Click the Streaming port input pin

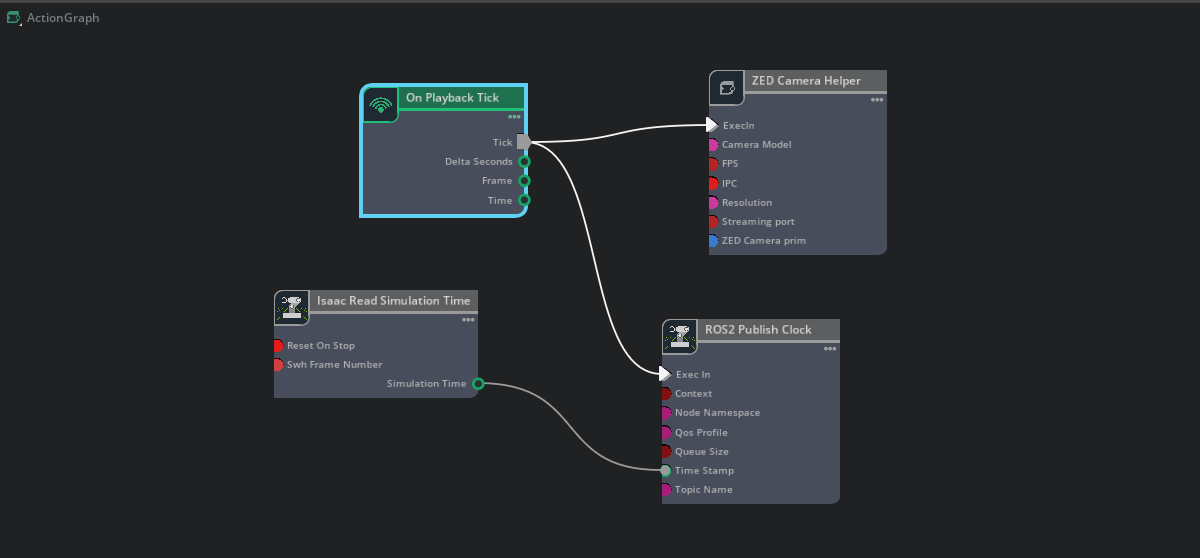[x=712, y=222]
